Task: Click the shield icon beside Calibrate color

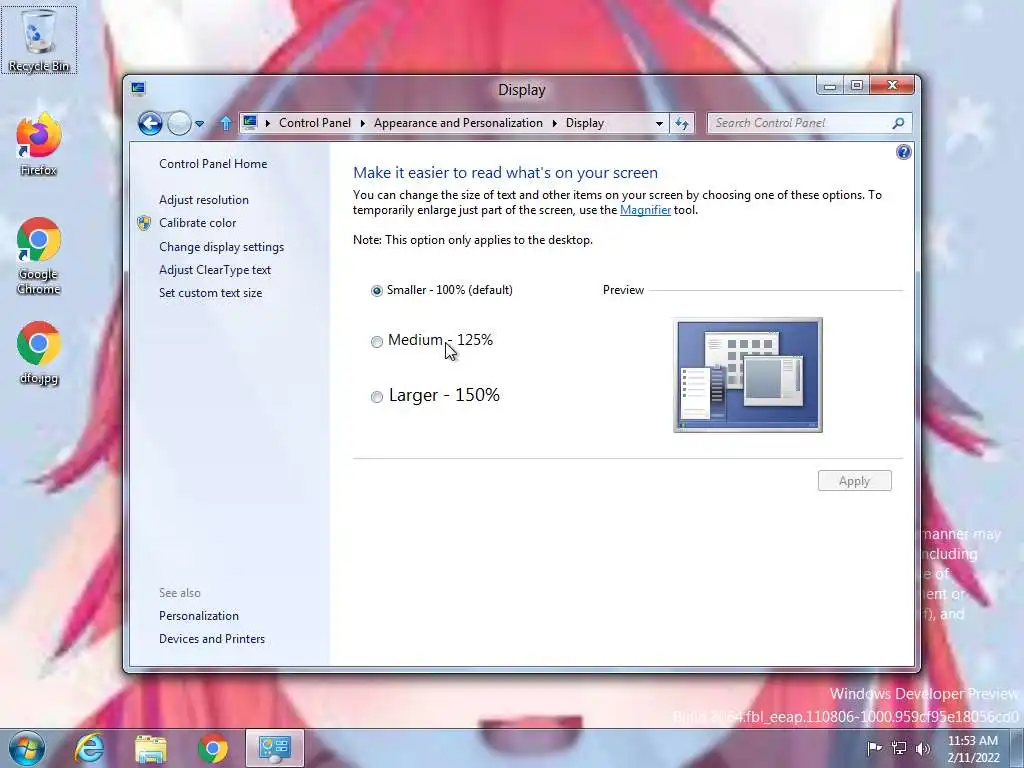Action: (x=144, y=223)
